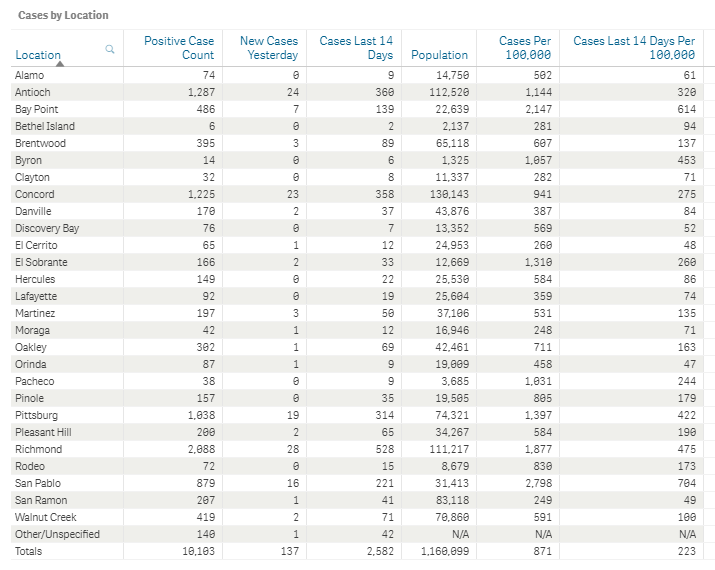
Task: Click the Other/Unspecified row label
Action: (x=57, y=534)
